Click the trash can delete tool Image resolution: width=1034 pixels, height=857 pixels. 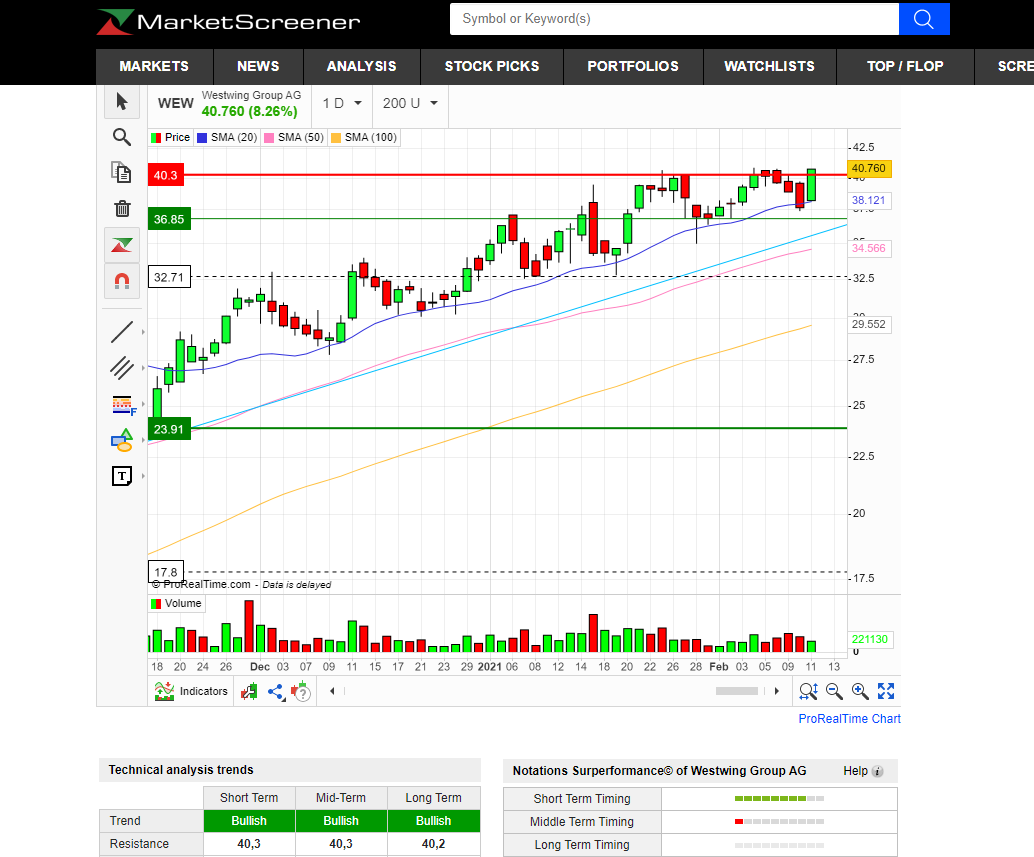point(122,209)
